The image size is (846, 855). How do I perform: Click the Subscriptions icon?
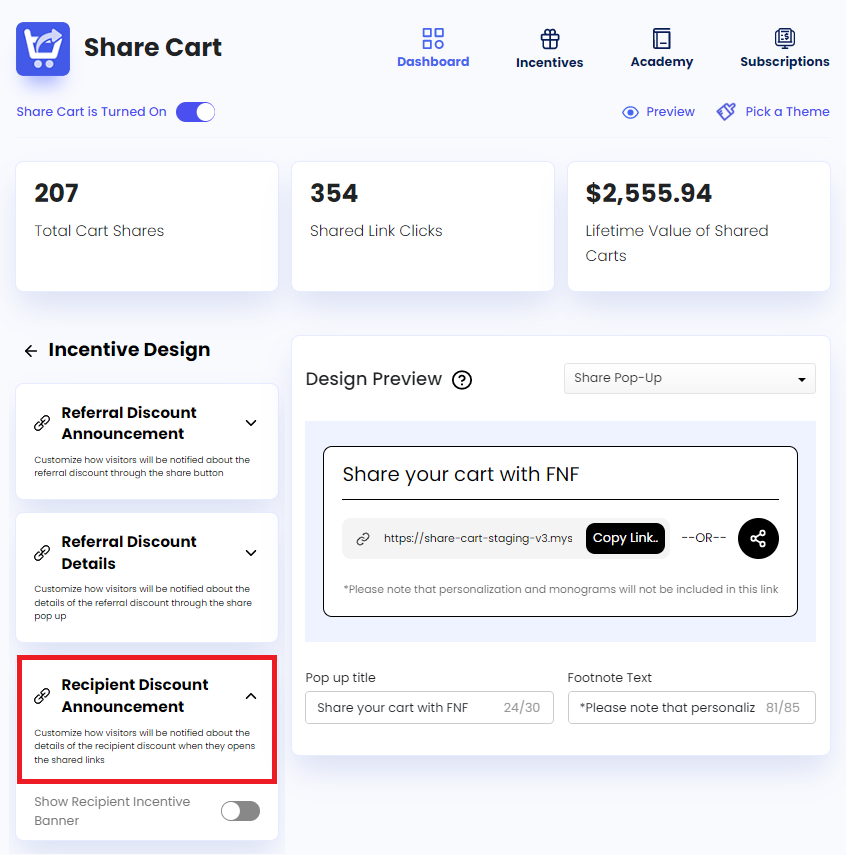click(x=784, y=38)
